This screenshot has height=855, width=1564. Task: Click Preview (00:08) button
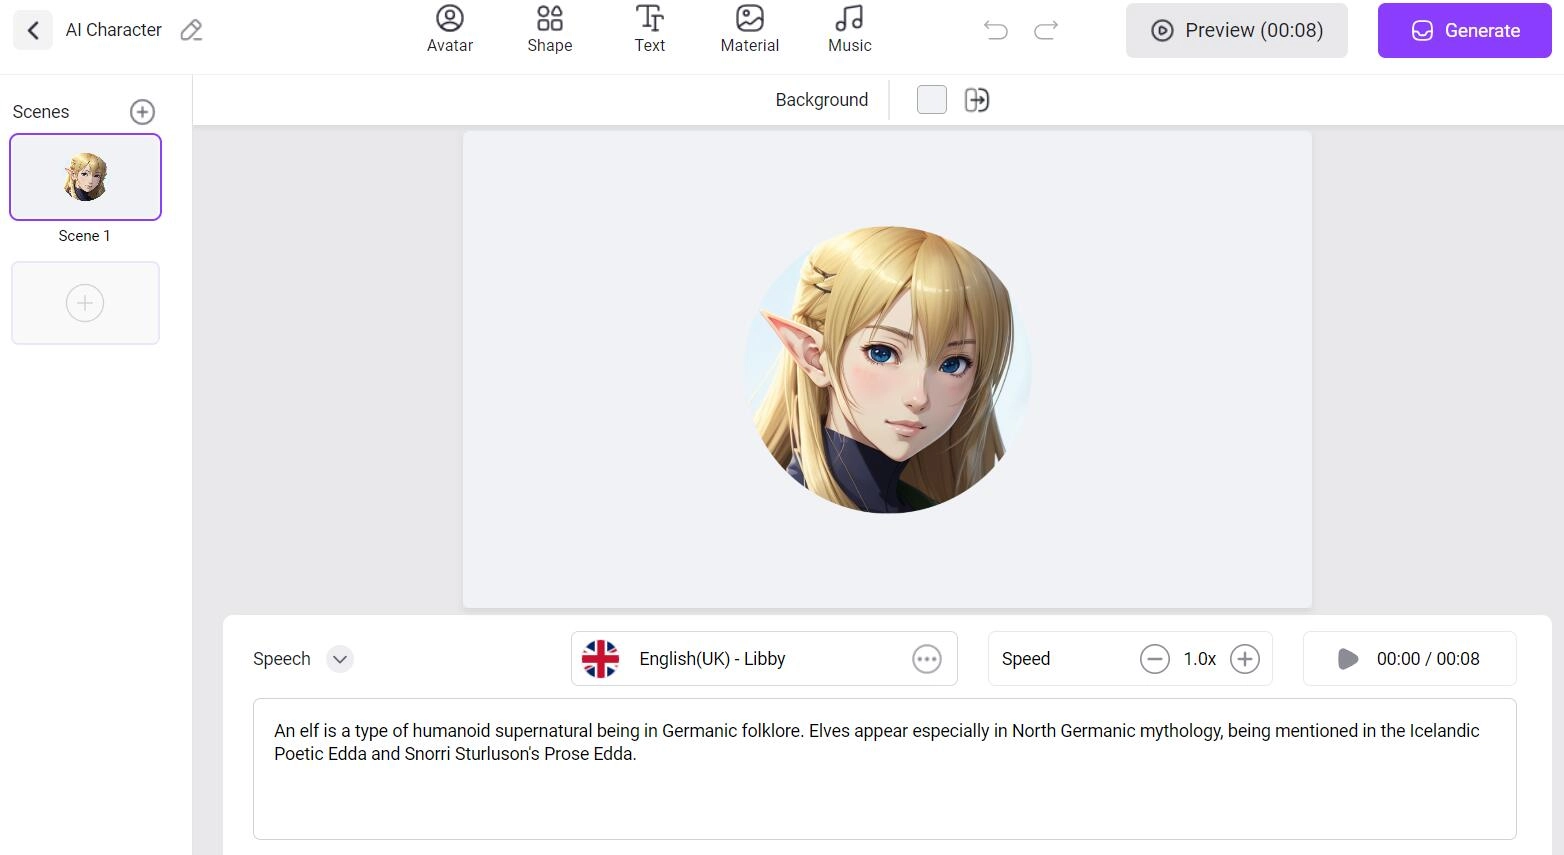[x=1236, y=31]
